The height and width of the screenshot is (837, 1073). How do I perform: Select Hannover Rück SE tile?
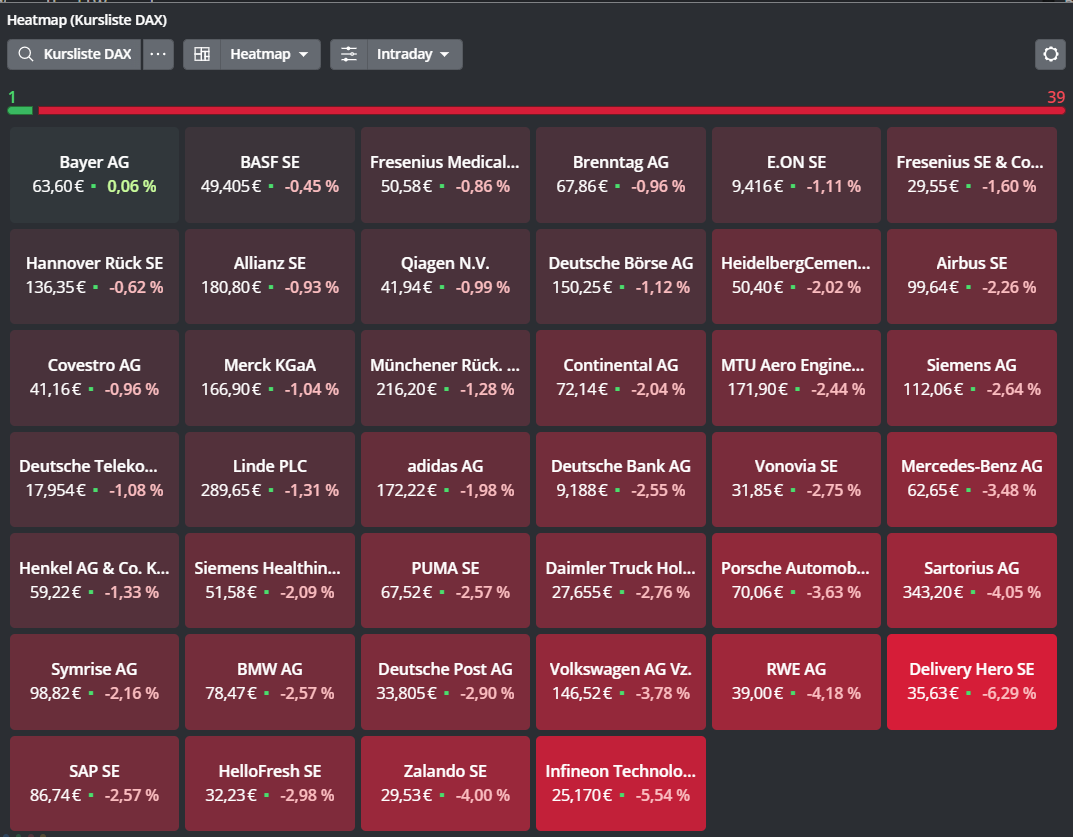click(94, 276)
